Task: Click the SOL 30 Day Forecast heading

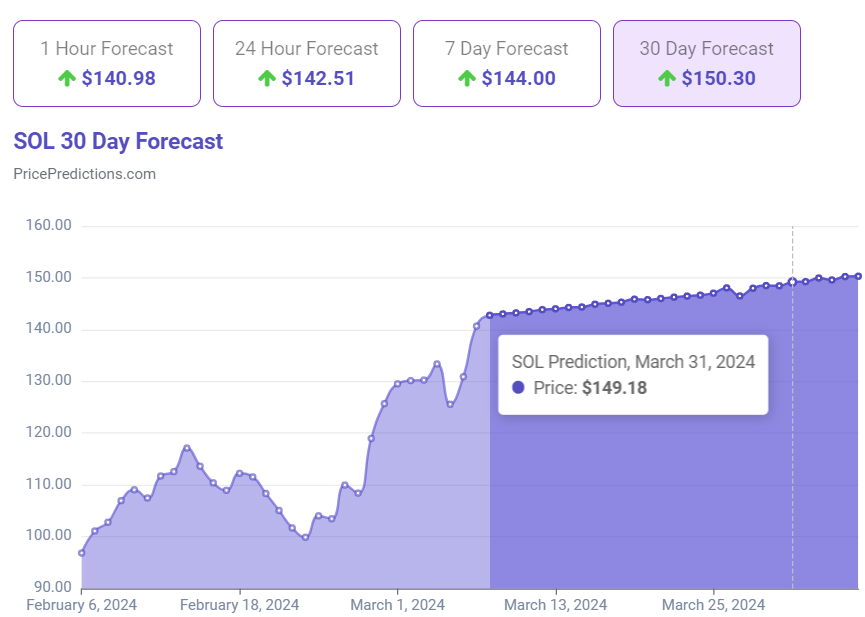Action: pyautogui.click(x=118, y=141)
